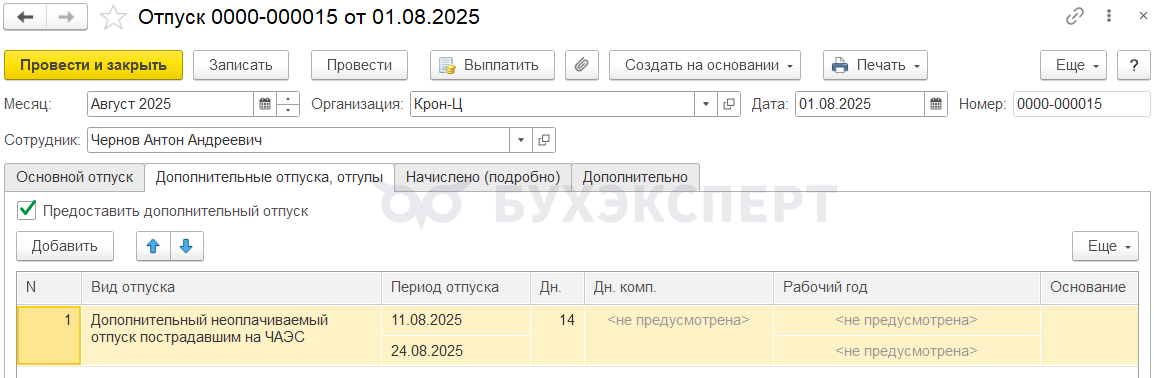The height and width of the screenshot is (378, 1154).
Task: Expand Создать на основании menu
Action: [705, 65]
